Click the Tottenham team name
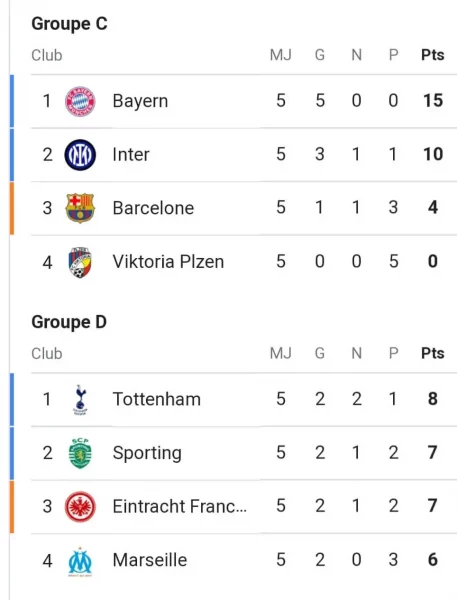The height and width of the screenshot is (600, 457). coord(157,399)
